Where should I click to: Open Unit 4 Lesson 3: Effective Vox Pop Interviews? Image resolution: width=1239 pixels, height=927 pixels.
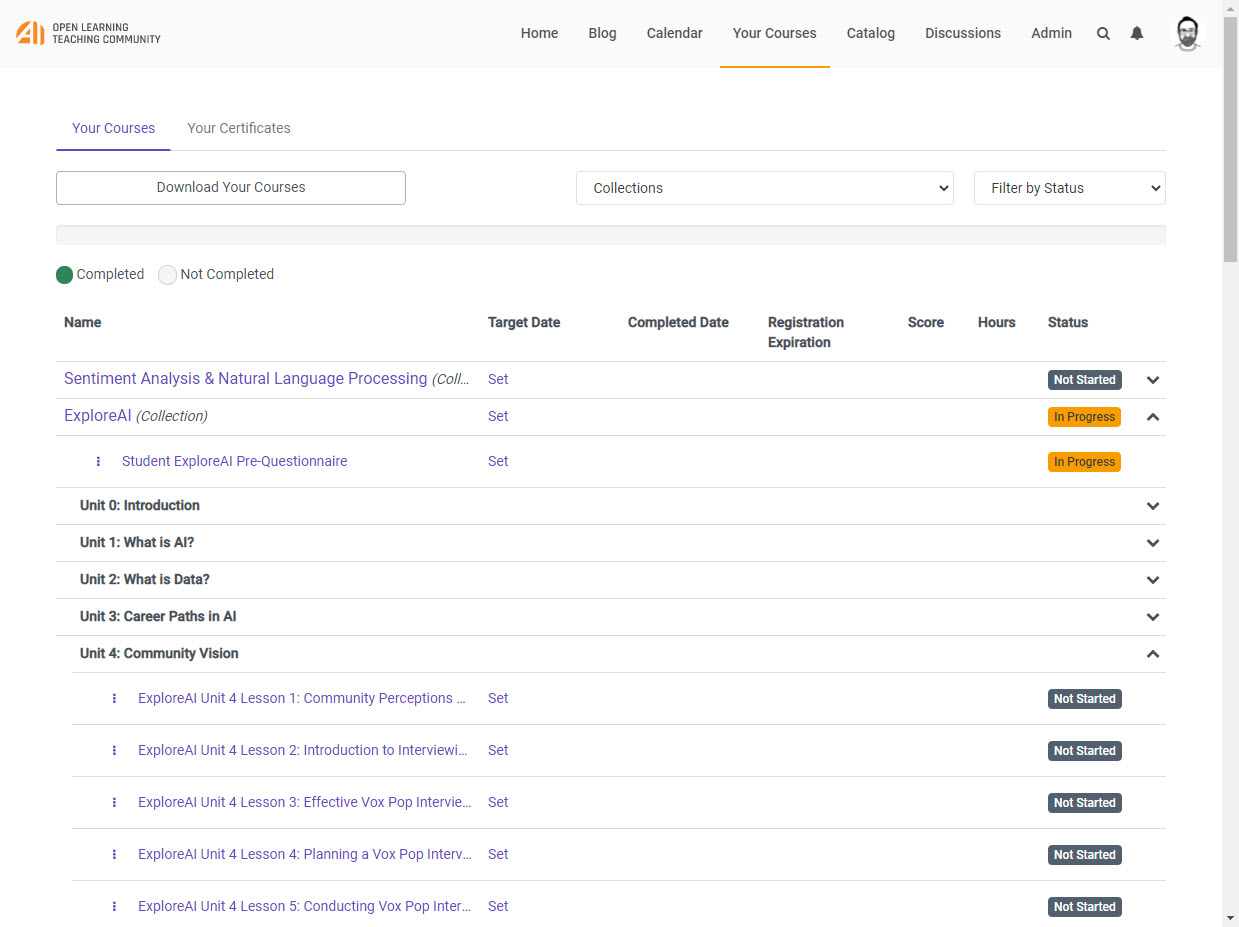point(305,802)
